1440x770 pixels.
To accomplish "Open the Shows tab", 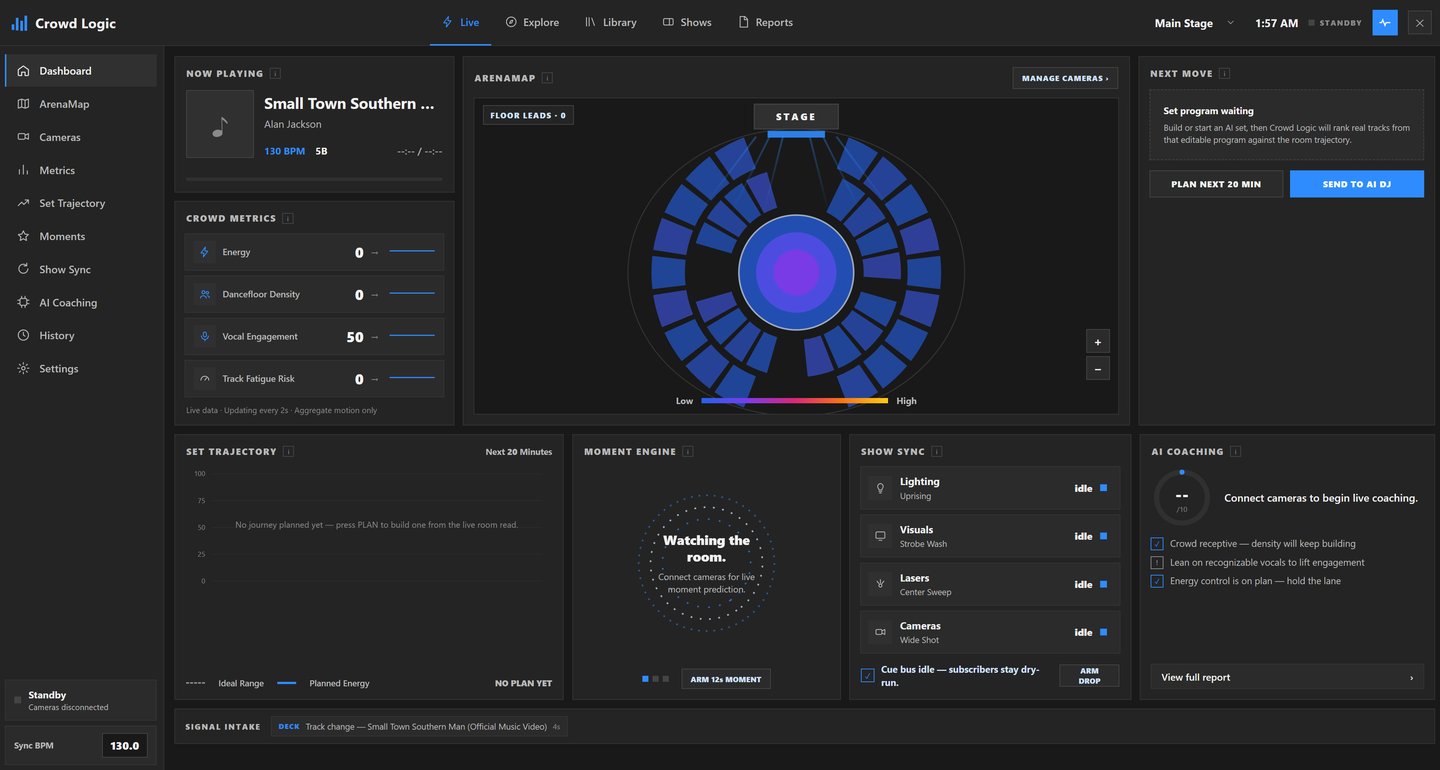I will [687, 22].
